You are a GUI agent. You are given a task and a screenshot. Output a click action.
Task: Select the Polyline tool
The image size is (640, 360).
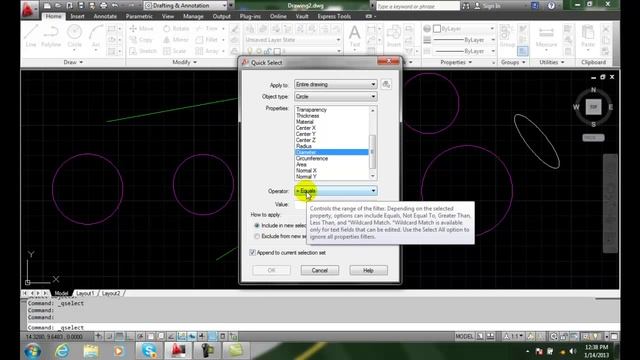[x=51, y=36]
